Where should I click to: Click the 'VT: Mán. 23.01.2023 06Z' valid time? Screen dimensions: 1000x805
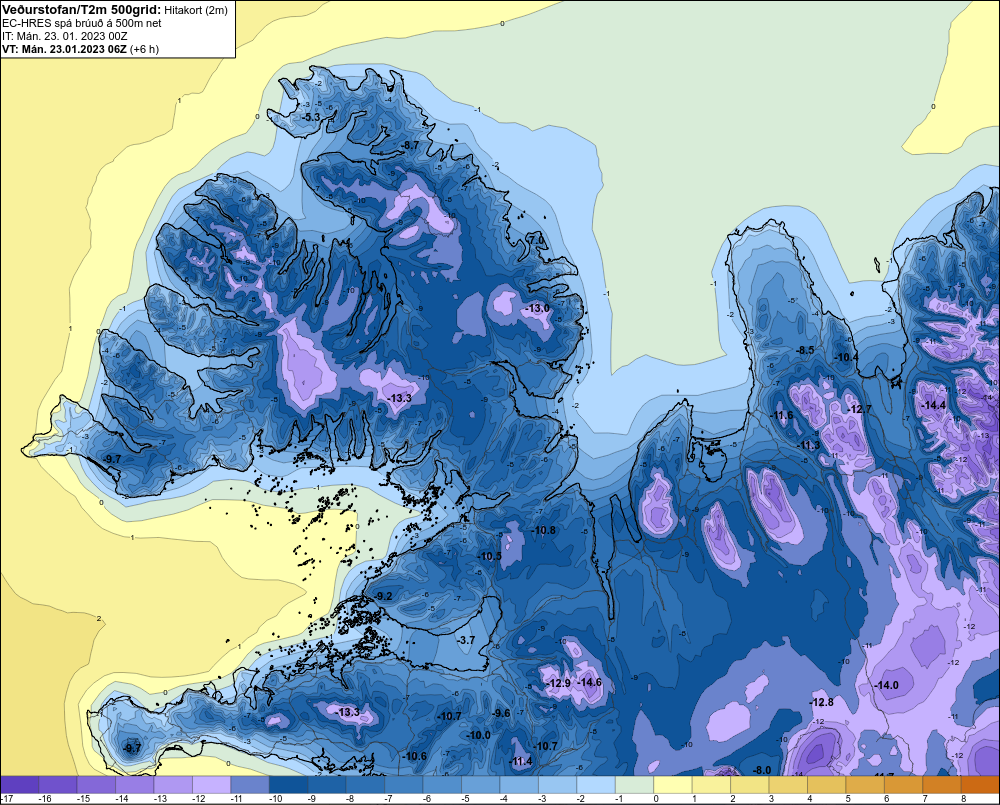click(x=64, y=49)
